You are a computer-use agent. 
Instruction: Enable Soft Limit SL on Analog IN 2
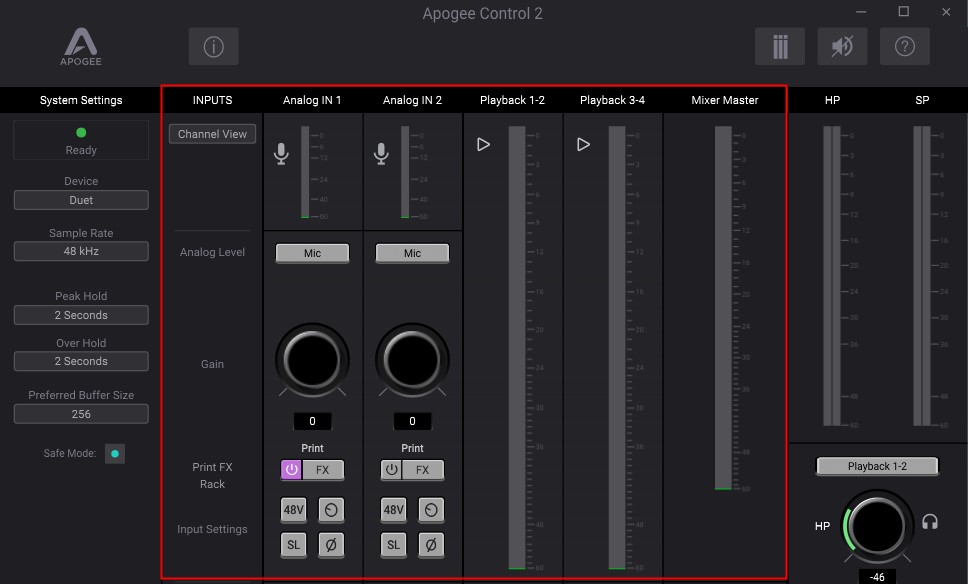pyautogui.click(x=393, y=544)
